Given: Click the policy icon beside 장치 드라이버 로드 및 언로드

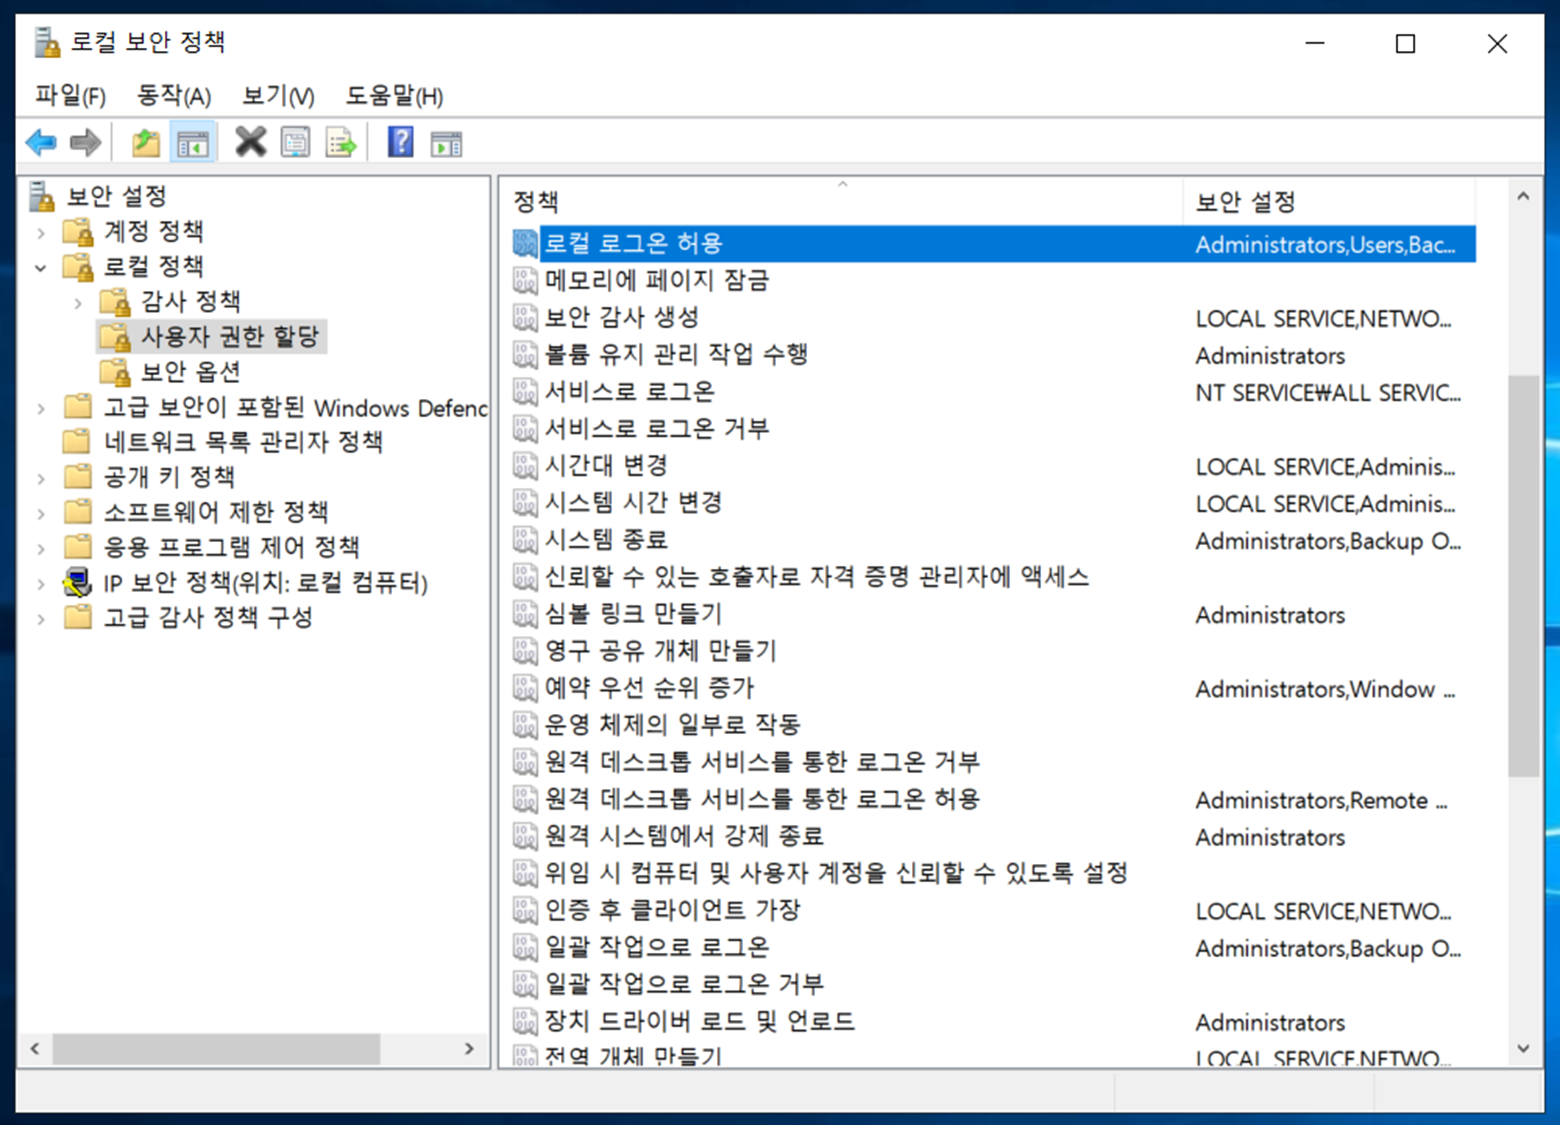Looking at the screenshot, I should pos(525,1021).
